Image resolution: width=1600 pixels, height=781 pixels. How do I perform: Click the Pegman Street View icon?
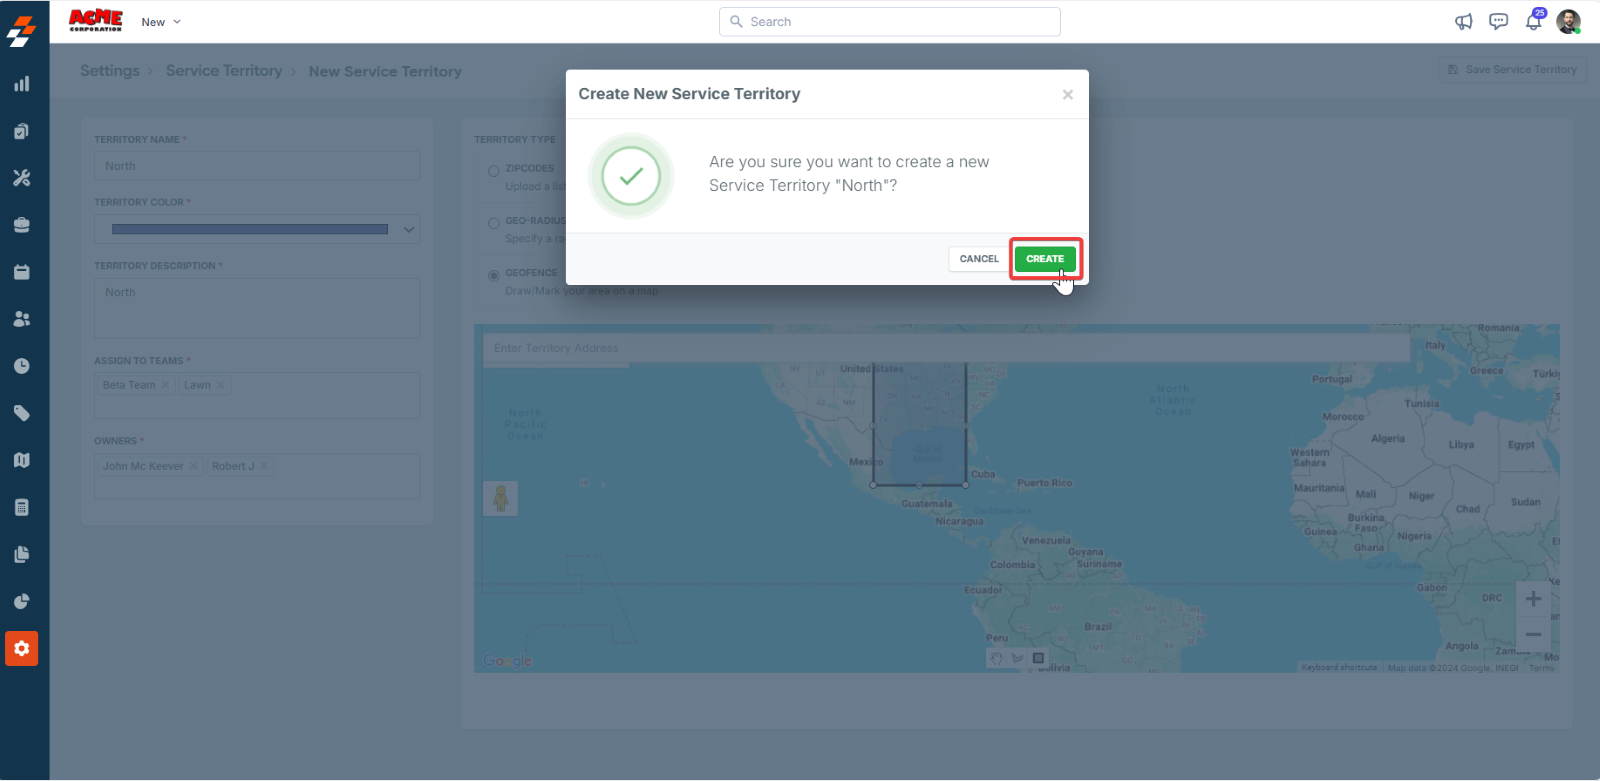[501, 498]
